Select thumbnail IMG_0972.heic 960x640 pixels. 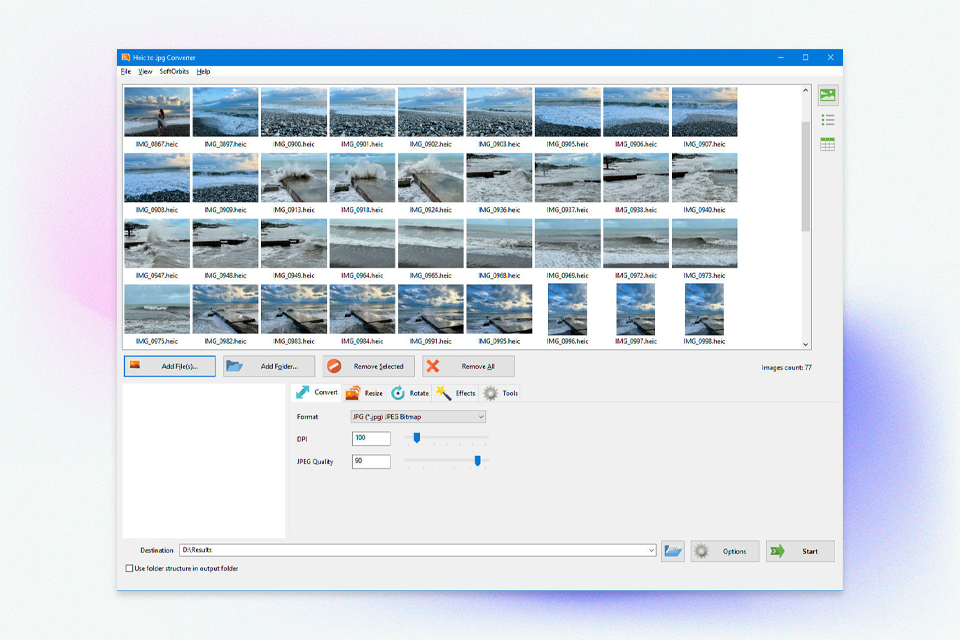coord(636,243)
